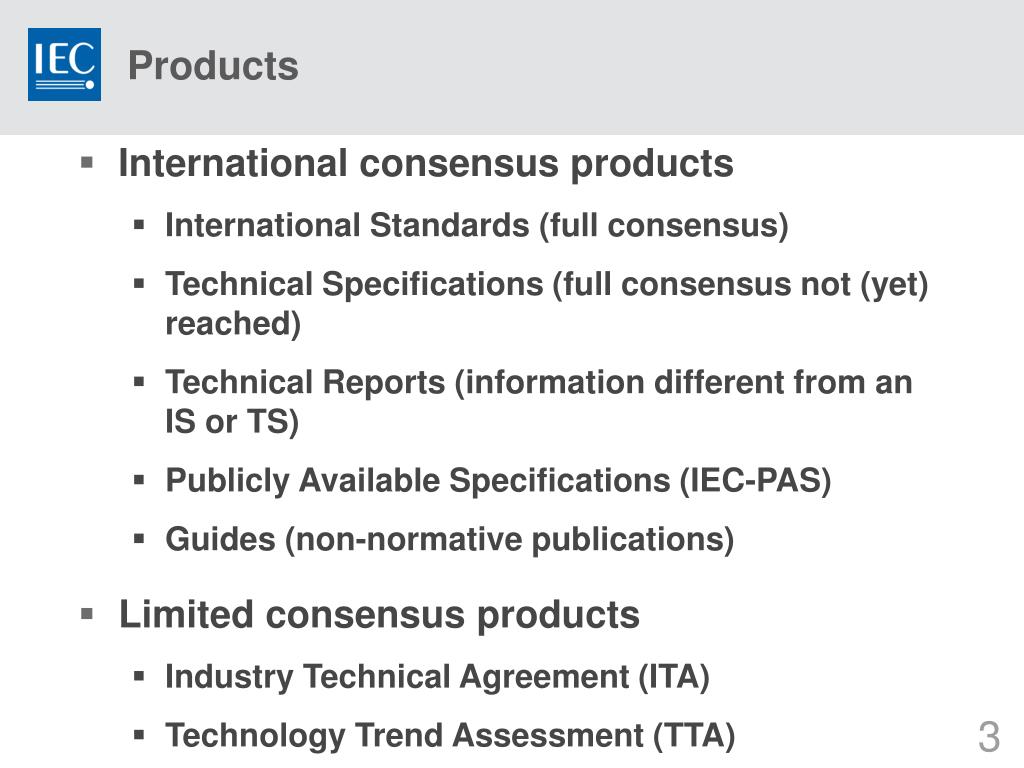Click the bullet before Limited consensus products
The image size is (1024, 768).
click(87, 614)
